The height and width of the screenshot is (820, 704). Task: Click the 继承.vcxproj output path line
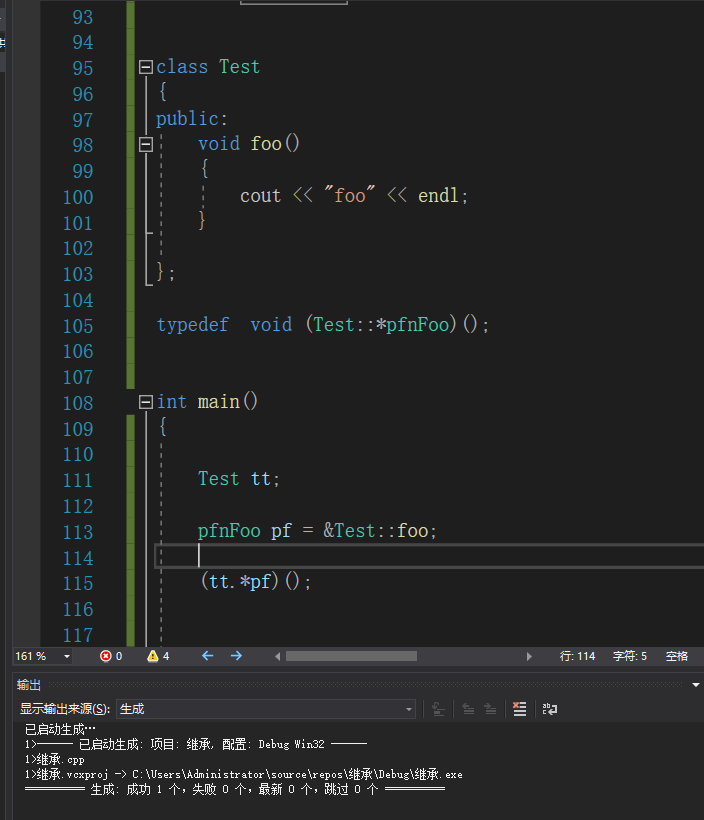pyautogui.click(x=244, y=775)
